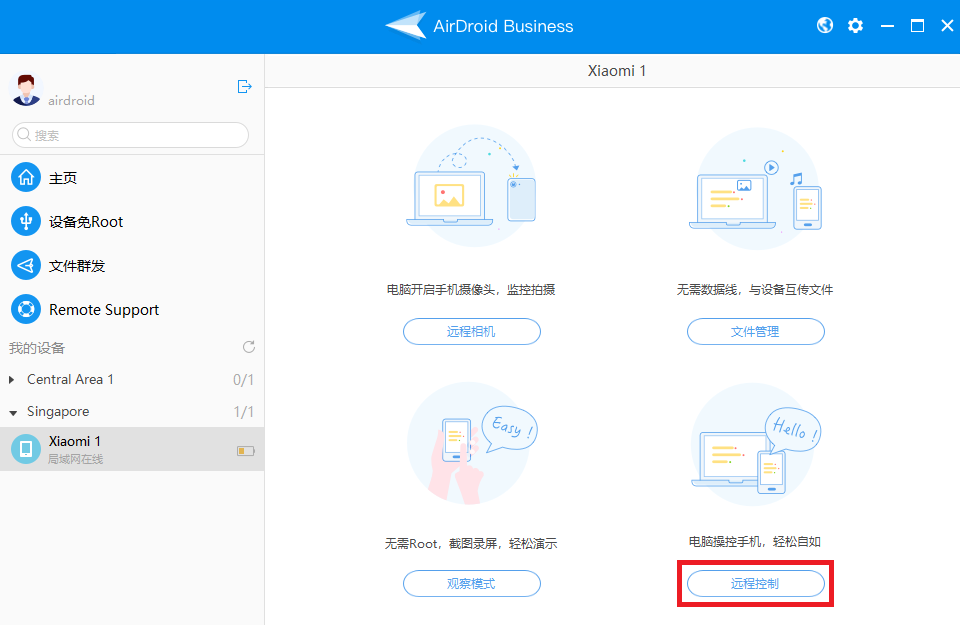This screenshot has height=625, width=960.
Task: Open the 主页 menu item
Action: pyautogui.click(x=63, y=178)
